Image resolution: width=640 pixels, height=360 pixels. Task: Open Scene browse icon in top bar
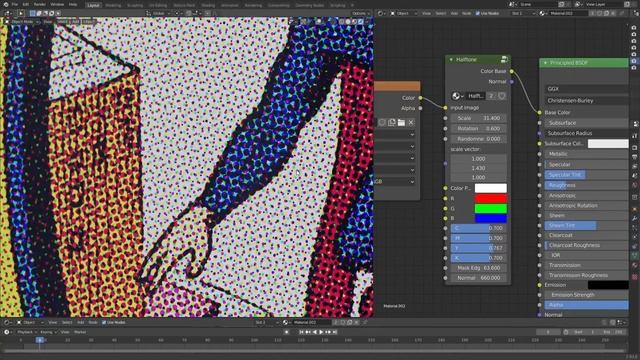point(513,4)
